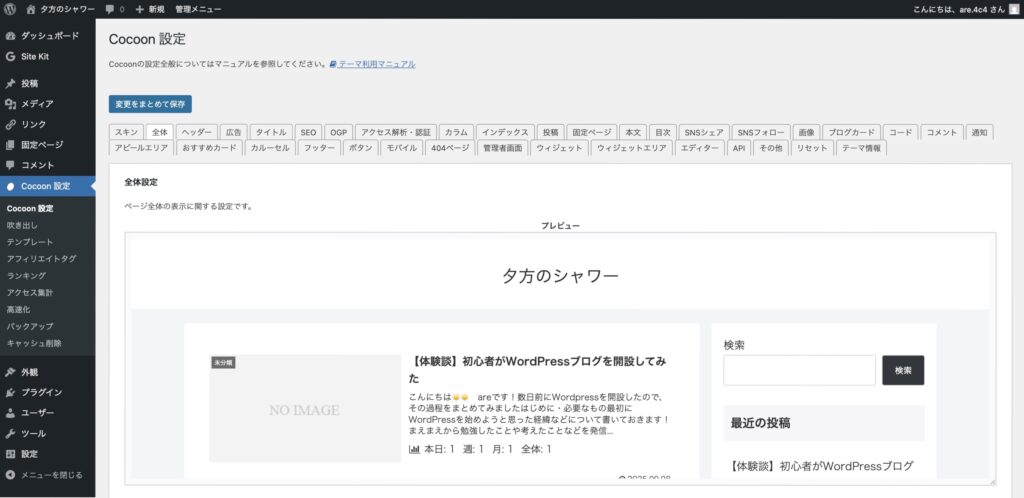This screenshot has height=498, width=1024.
Task: Open the 通知 tab
Action: tap(979, 132)
